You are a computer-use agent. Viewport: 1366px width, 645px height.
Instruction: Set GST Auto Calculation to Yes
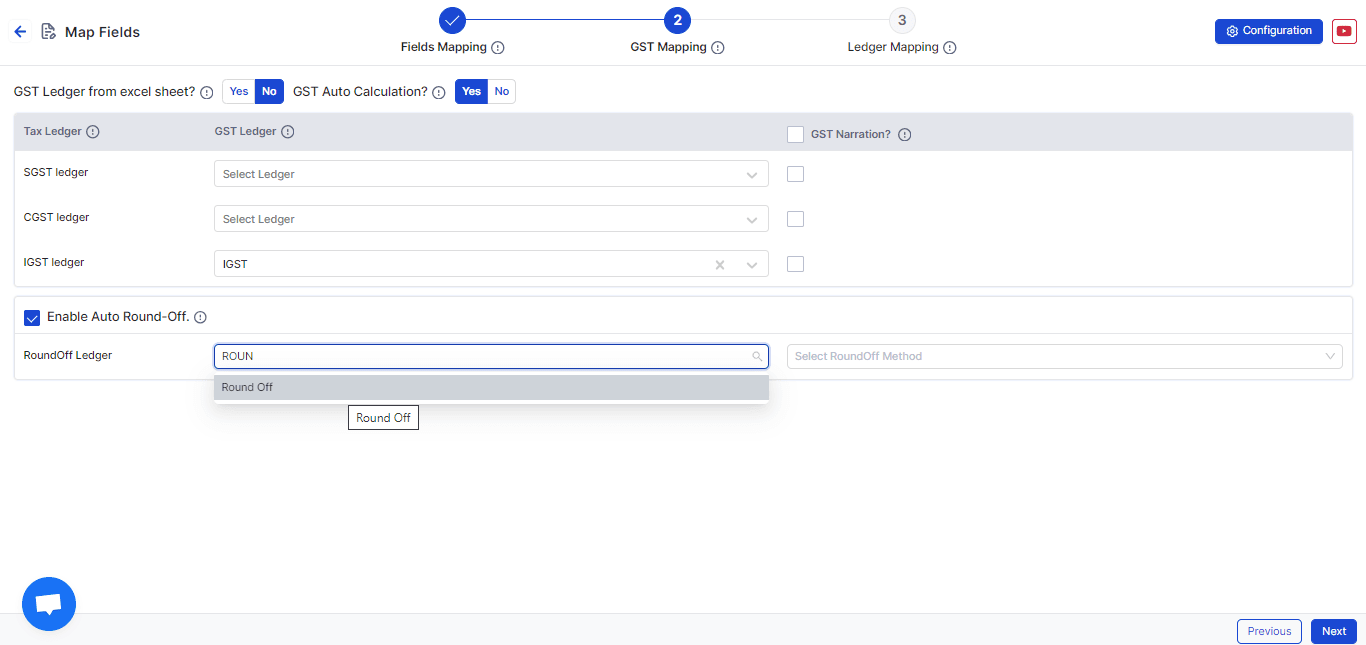pos(472,92)
